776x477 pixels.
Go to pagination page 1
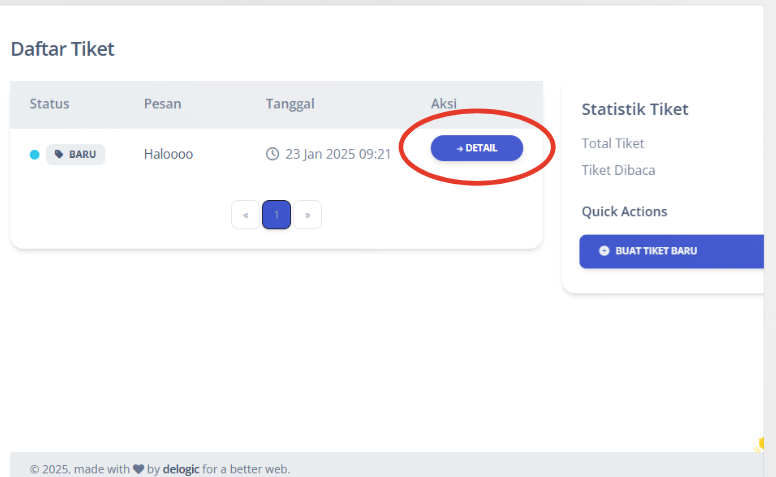276,215
